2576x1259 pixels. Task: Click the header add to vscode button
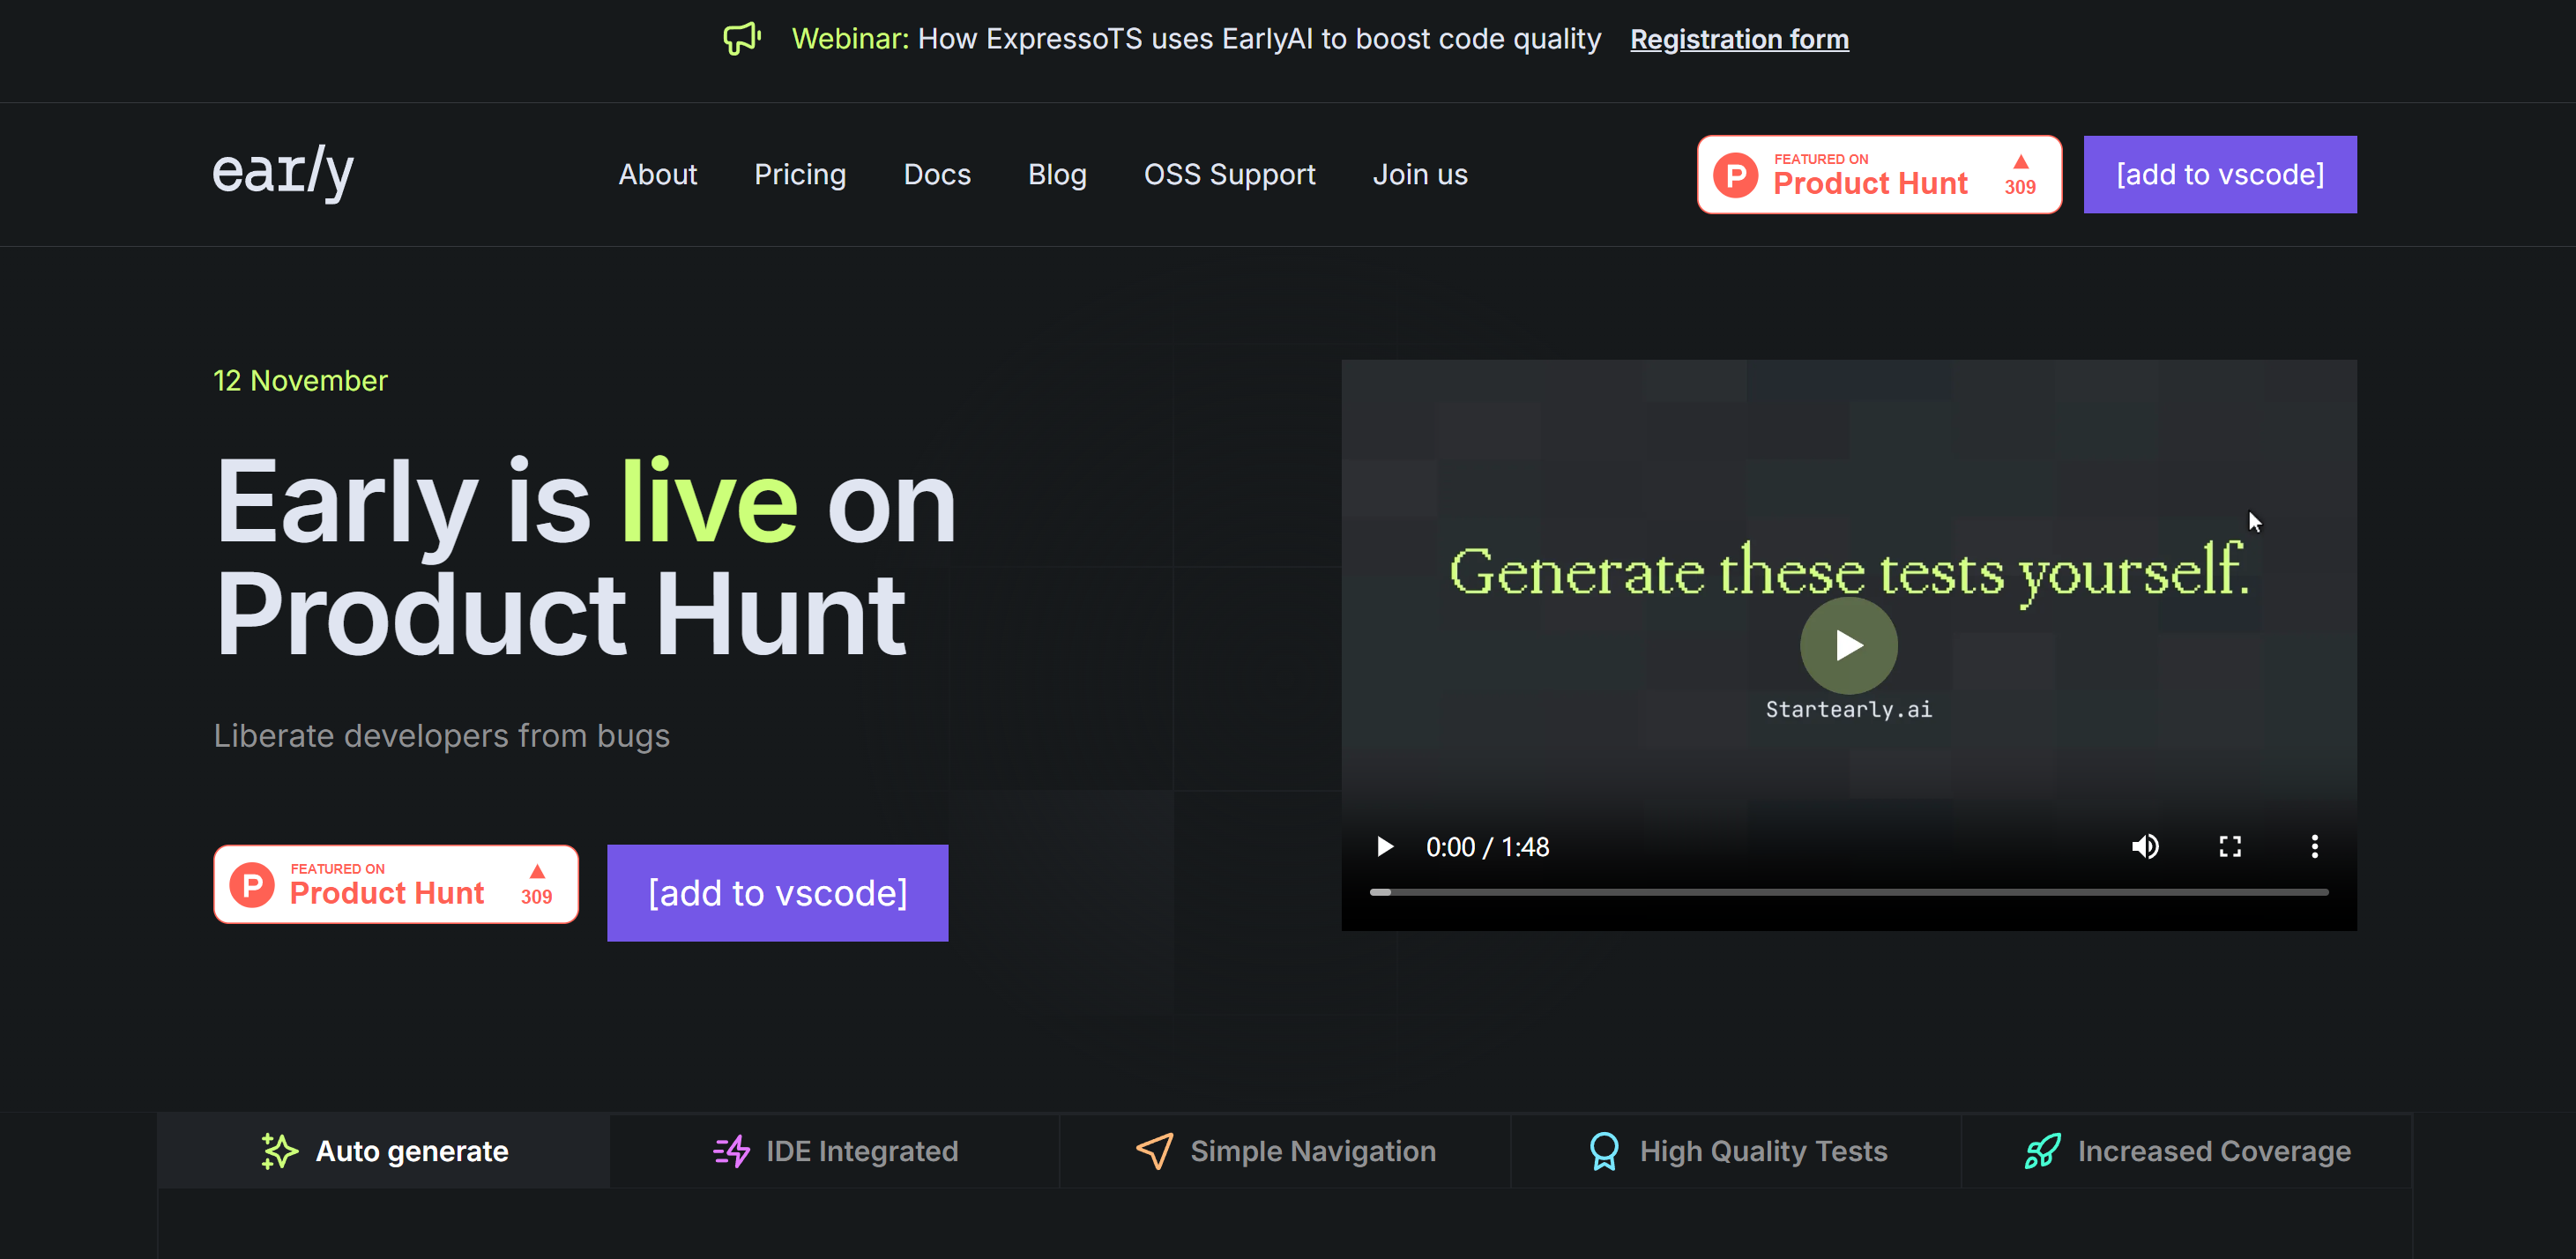[x=2220, y=174]
